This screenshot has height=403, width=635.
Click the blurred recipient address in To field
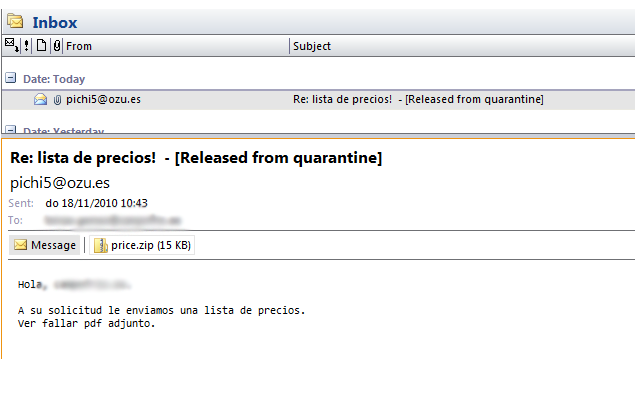(x=112, y=219)
